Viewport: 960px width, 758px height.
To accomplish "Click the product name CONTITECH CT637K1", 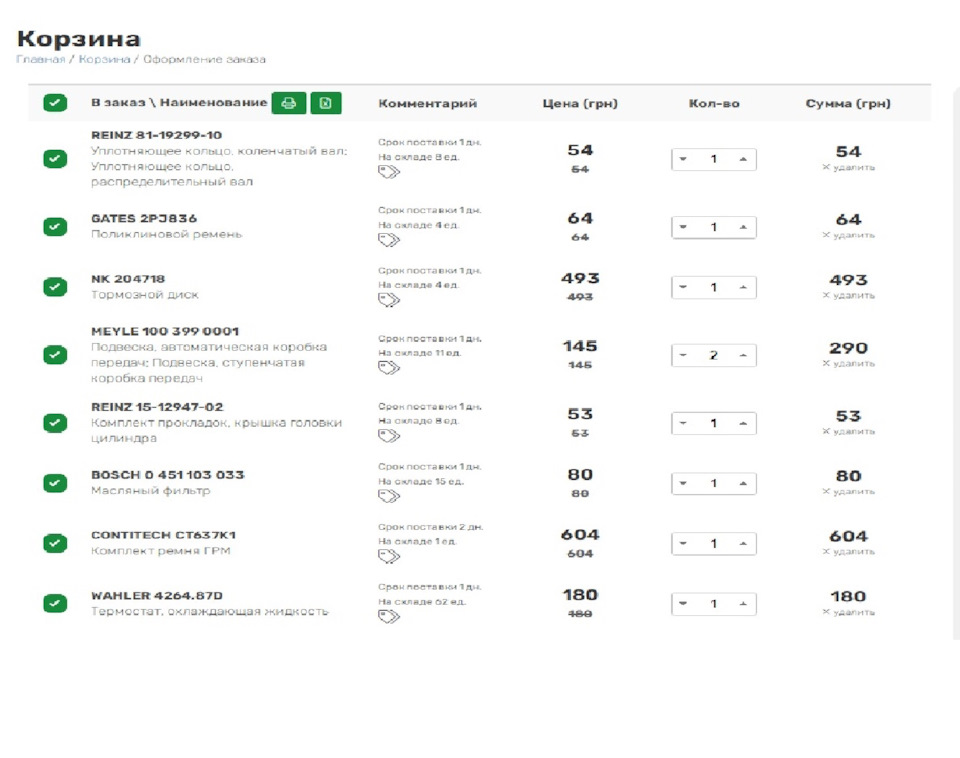I will click(x=163, y=535).
